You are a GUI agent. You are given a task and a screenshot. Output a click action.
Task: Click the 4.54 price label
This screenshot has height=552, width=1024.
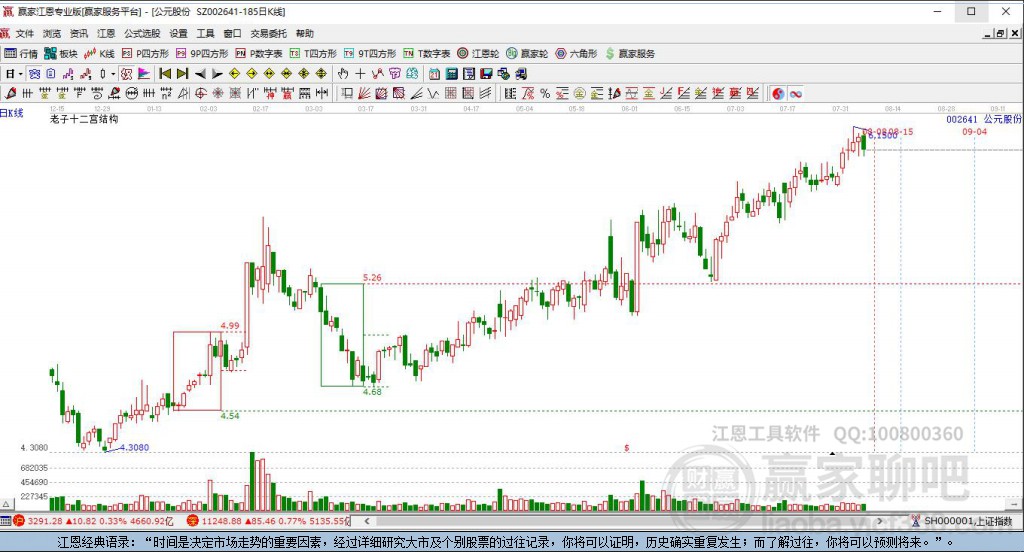230,415
